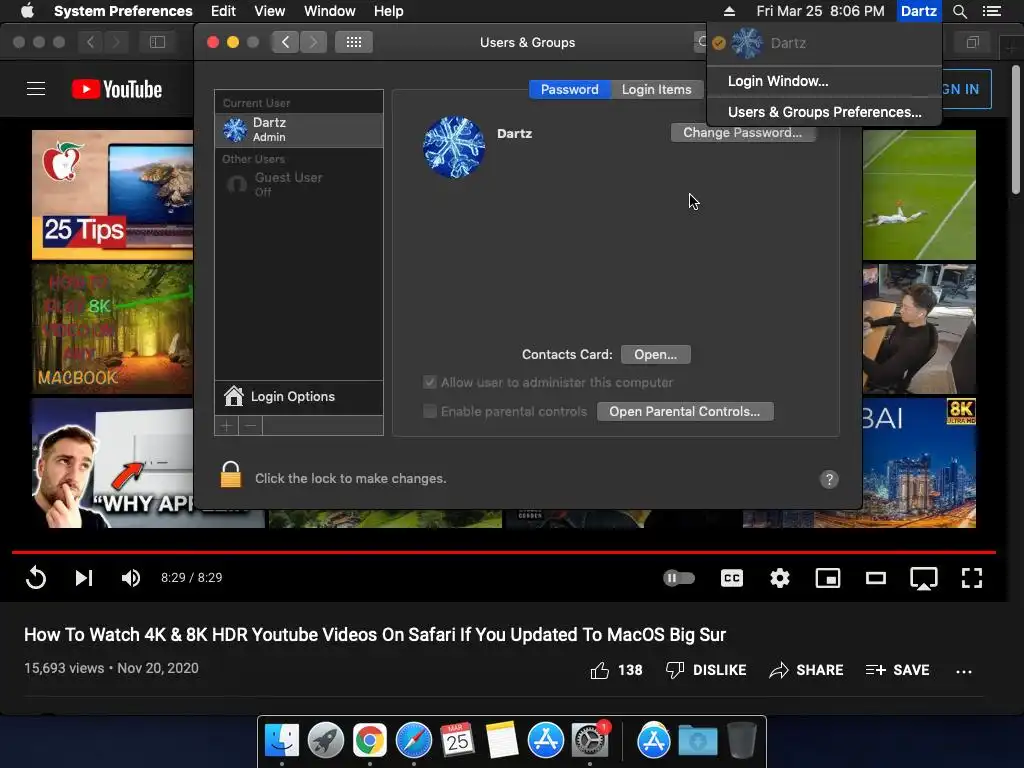Enable miniplayer mode

pyautogui.click(x=827, y=578)
